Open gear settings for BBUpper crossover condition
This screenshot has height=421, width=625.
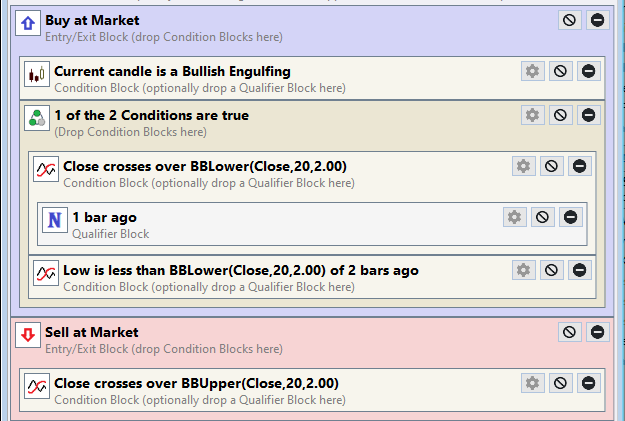coord(533,384)
